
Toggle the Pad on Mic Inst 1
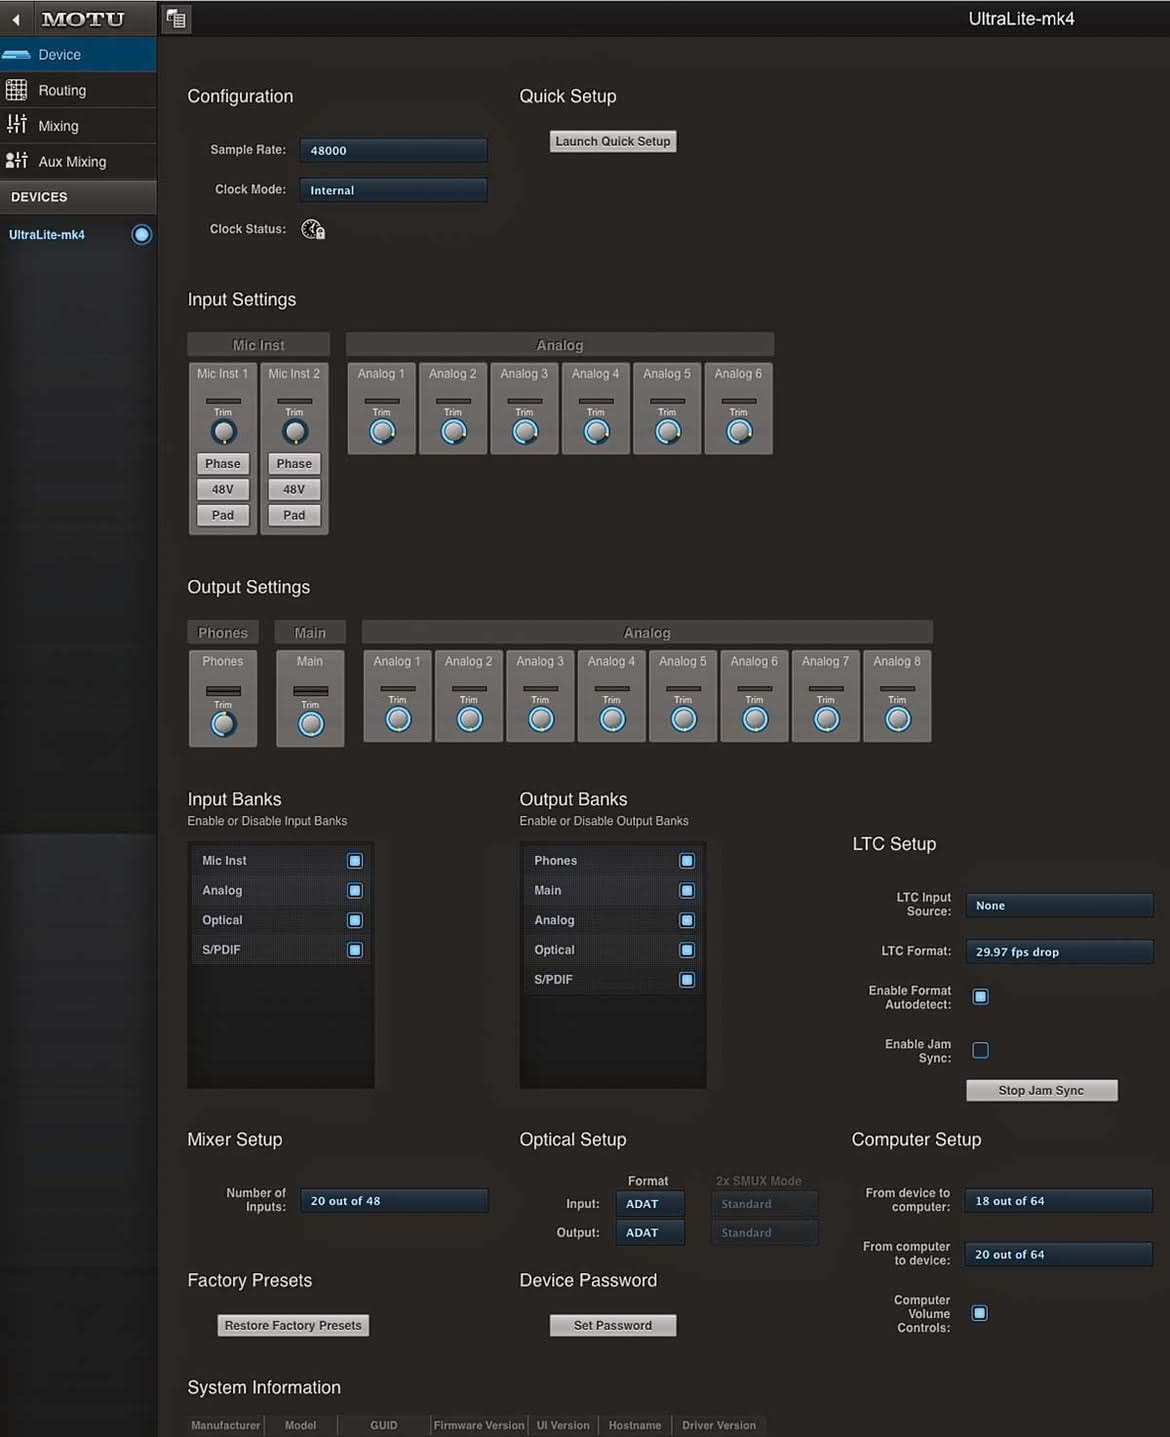tap(223, 516)
